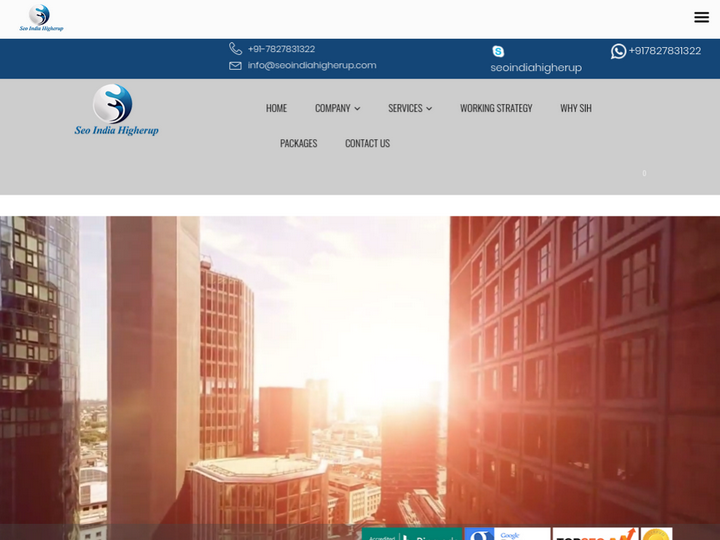Click the info@seoindiahigherup.com email link

312,66
